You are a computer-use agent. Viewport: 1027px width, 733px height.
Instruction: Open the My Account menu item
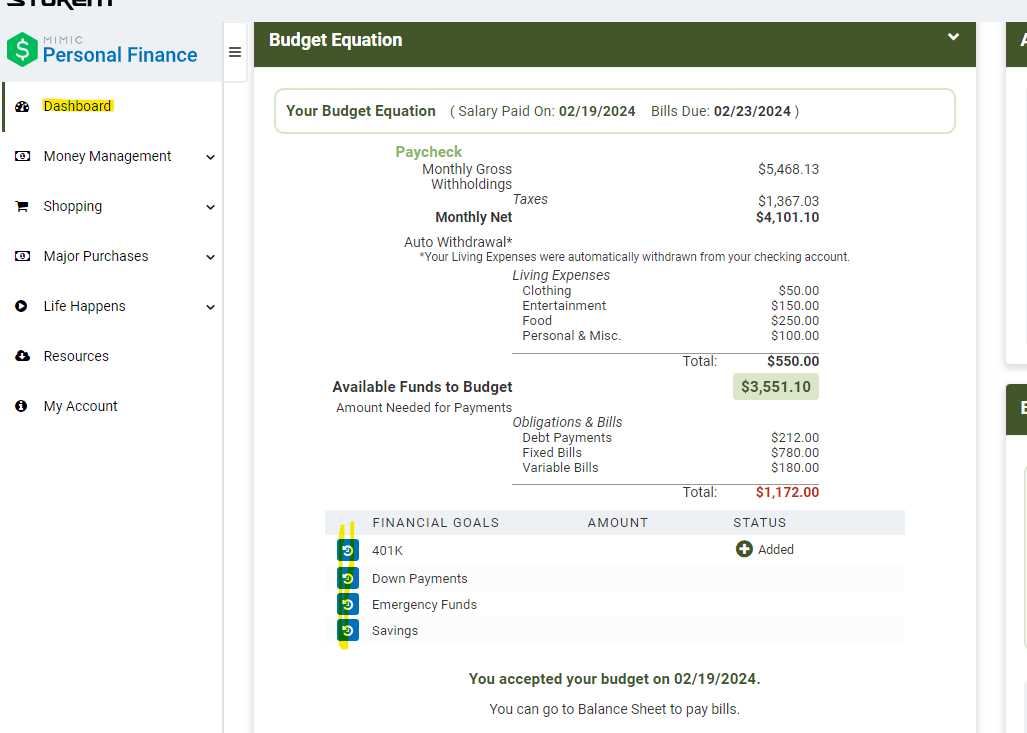coord(81,406)
